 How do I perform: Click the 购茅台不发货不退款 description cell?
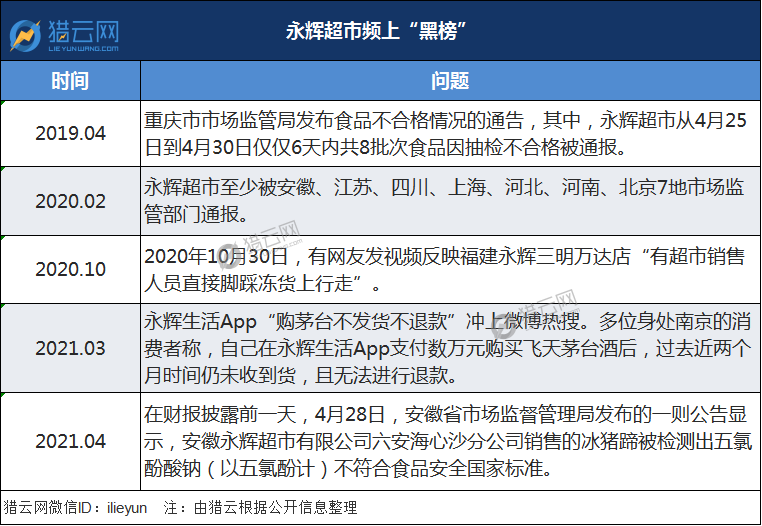coord(450,348)
